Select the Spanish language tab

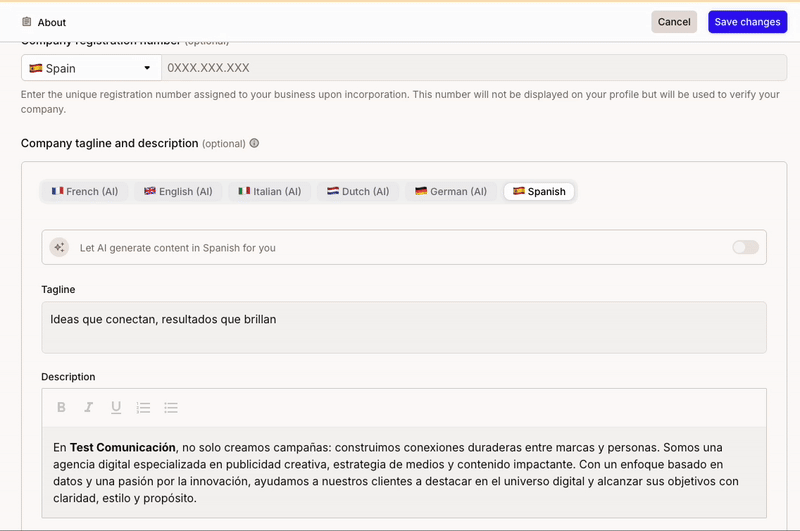click(x=539, y=191)
